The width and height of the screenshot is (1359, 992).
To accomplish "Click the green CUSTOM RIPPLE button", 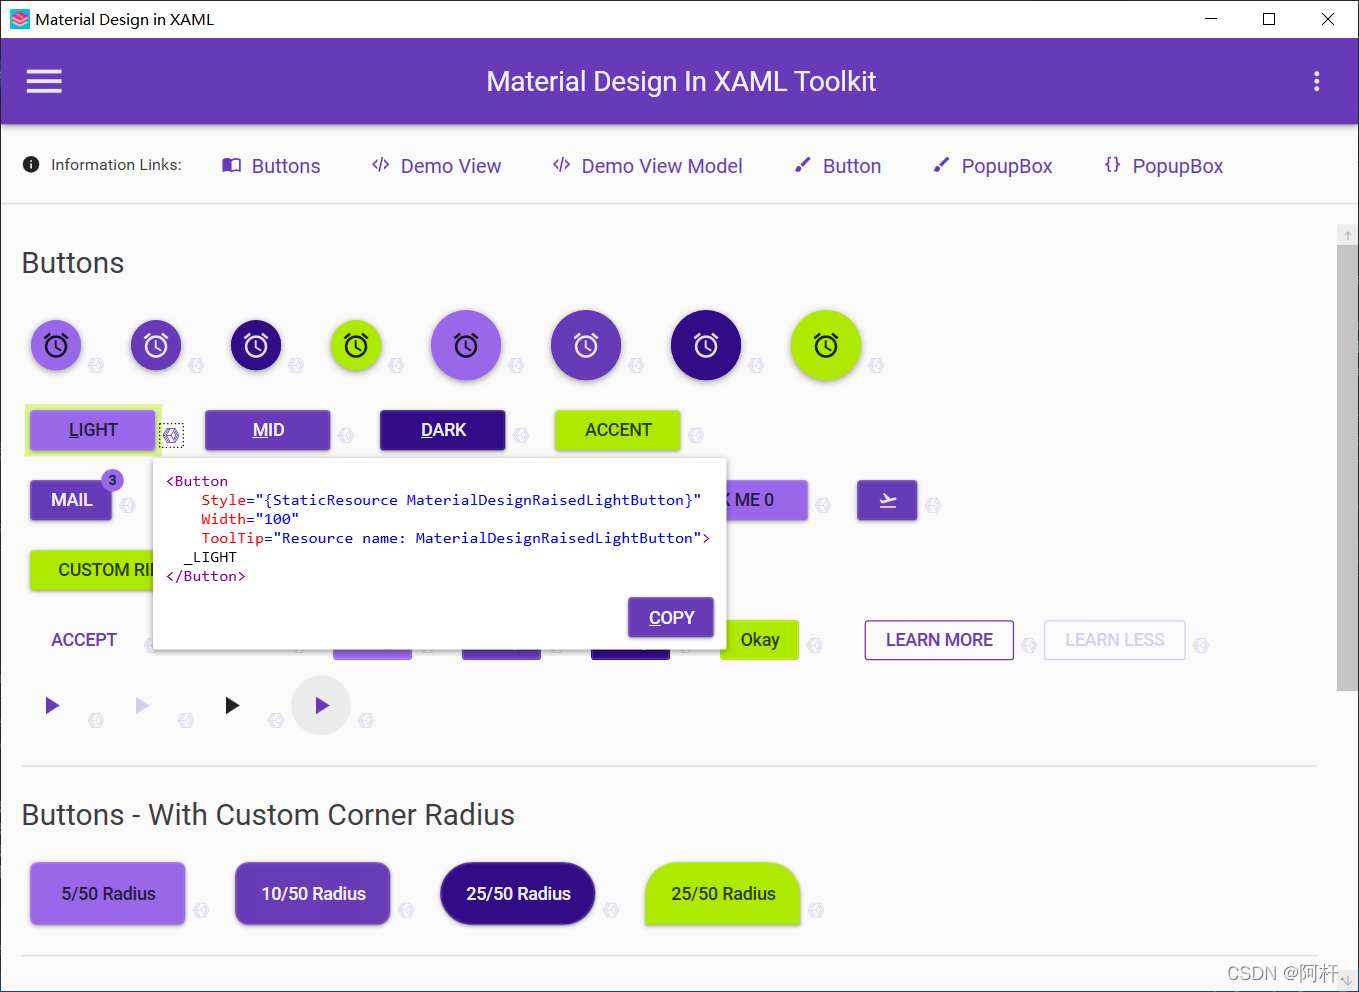I will coord(92,570).
